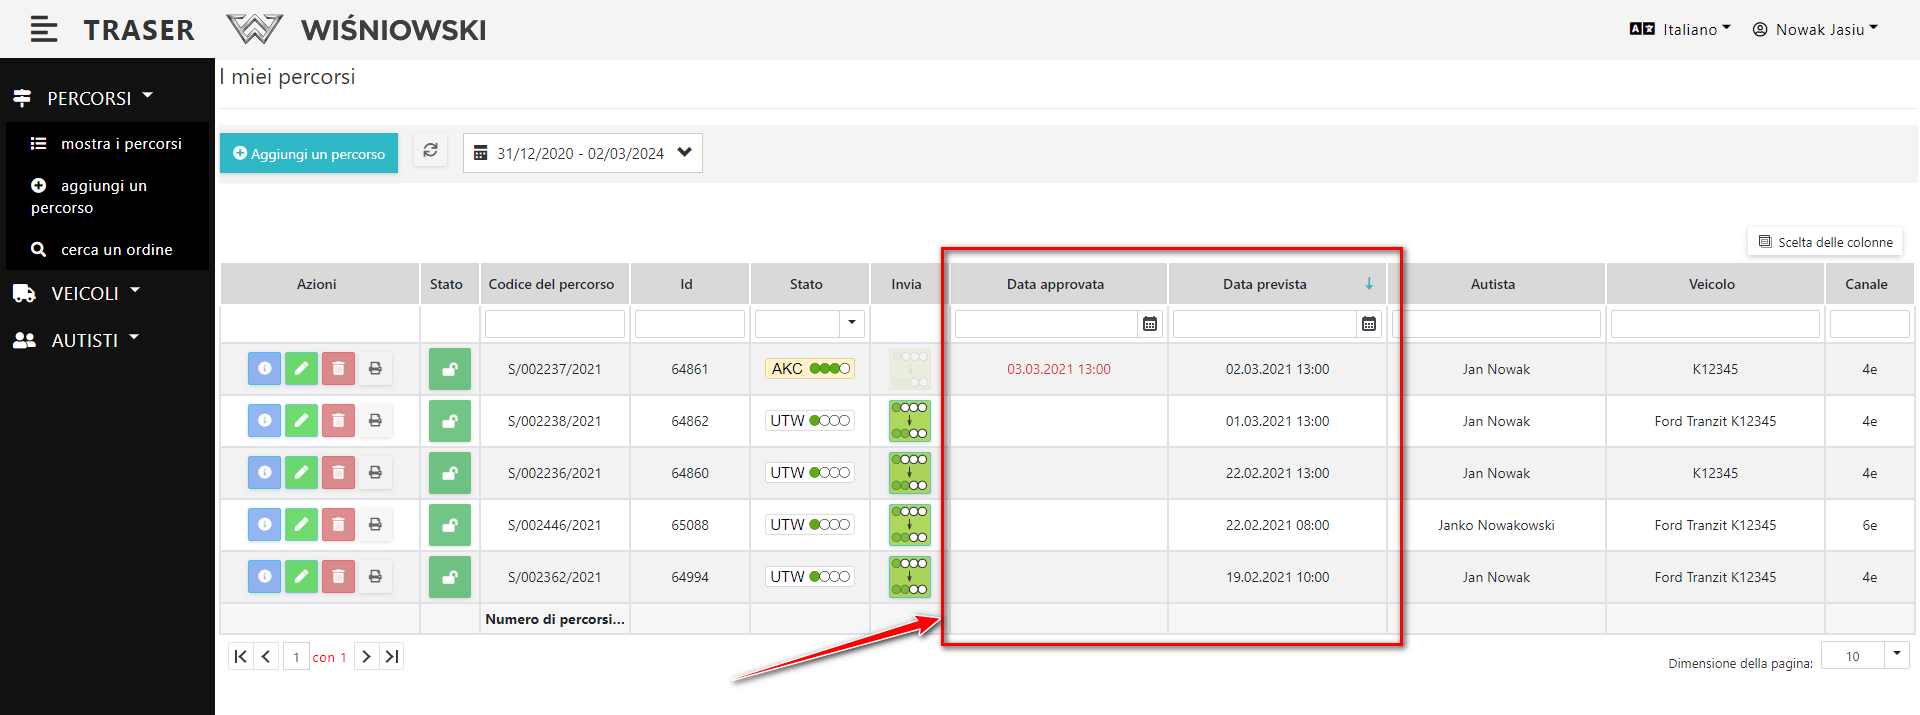Open the Stato filter dropdown

[851, 323]
